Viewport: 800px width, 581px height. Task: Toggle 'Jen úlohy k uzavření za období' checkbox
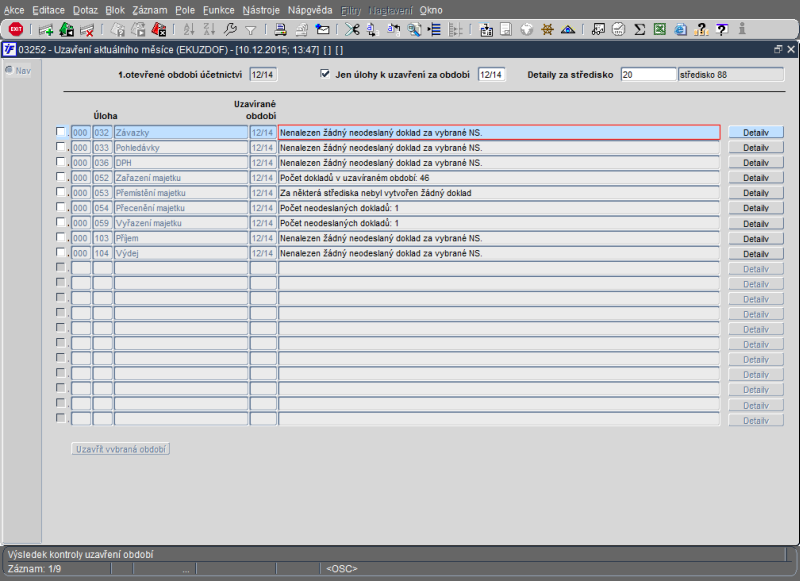[x=325, y=74]
